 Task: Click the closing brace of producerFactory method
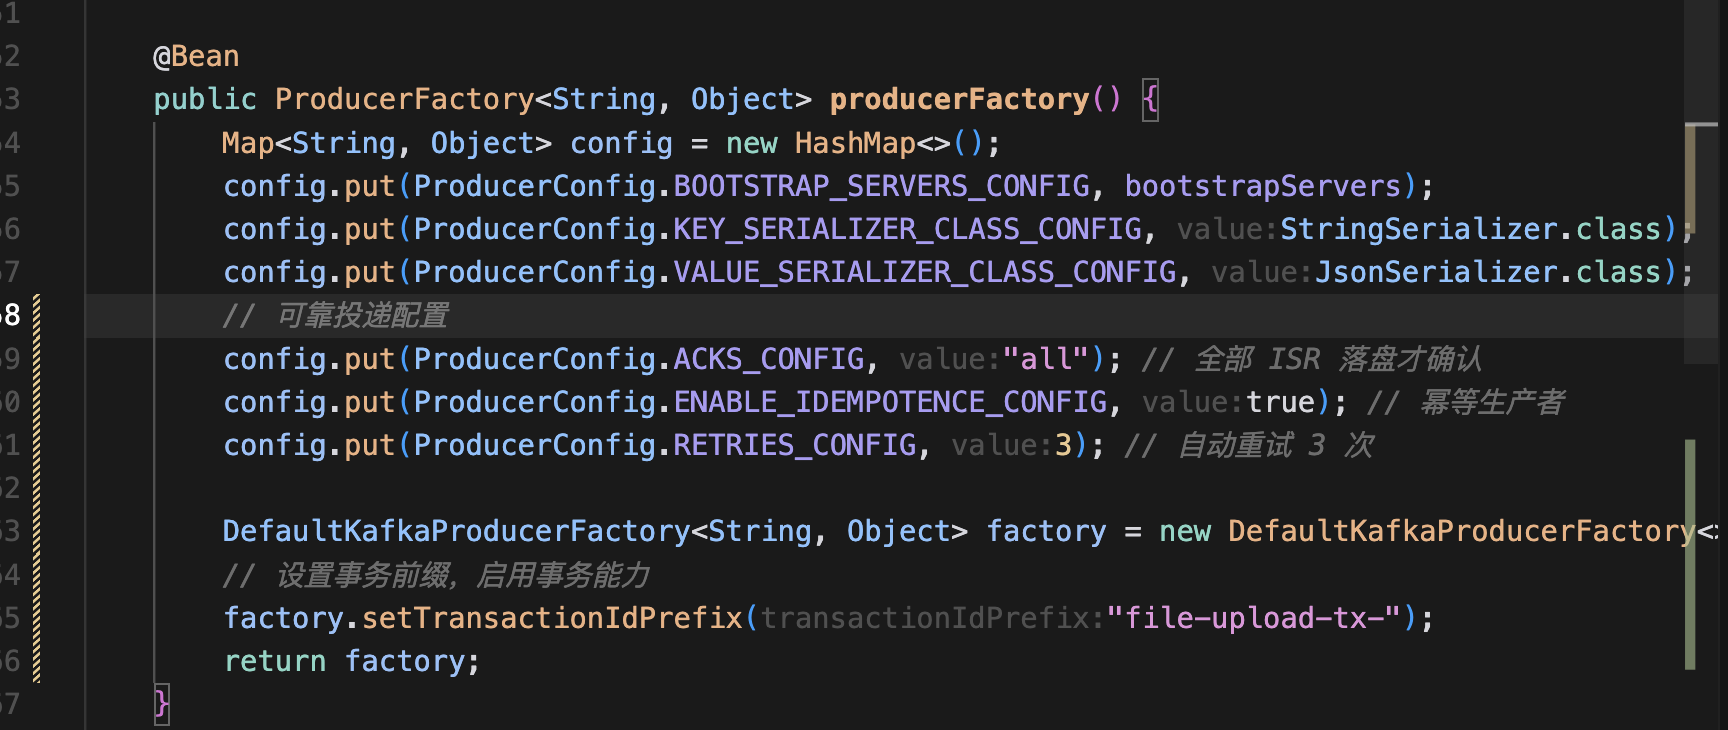[162, 704]
